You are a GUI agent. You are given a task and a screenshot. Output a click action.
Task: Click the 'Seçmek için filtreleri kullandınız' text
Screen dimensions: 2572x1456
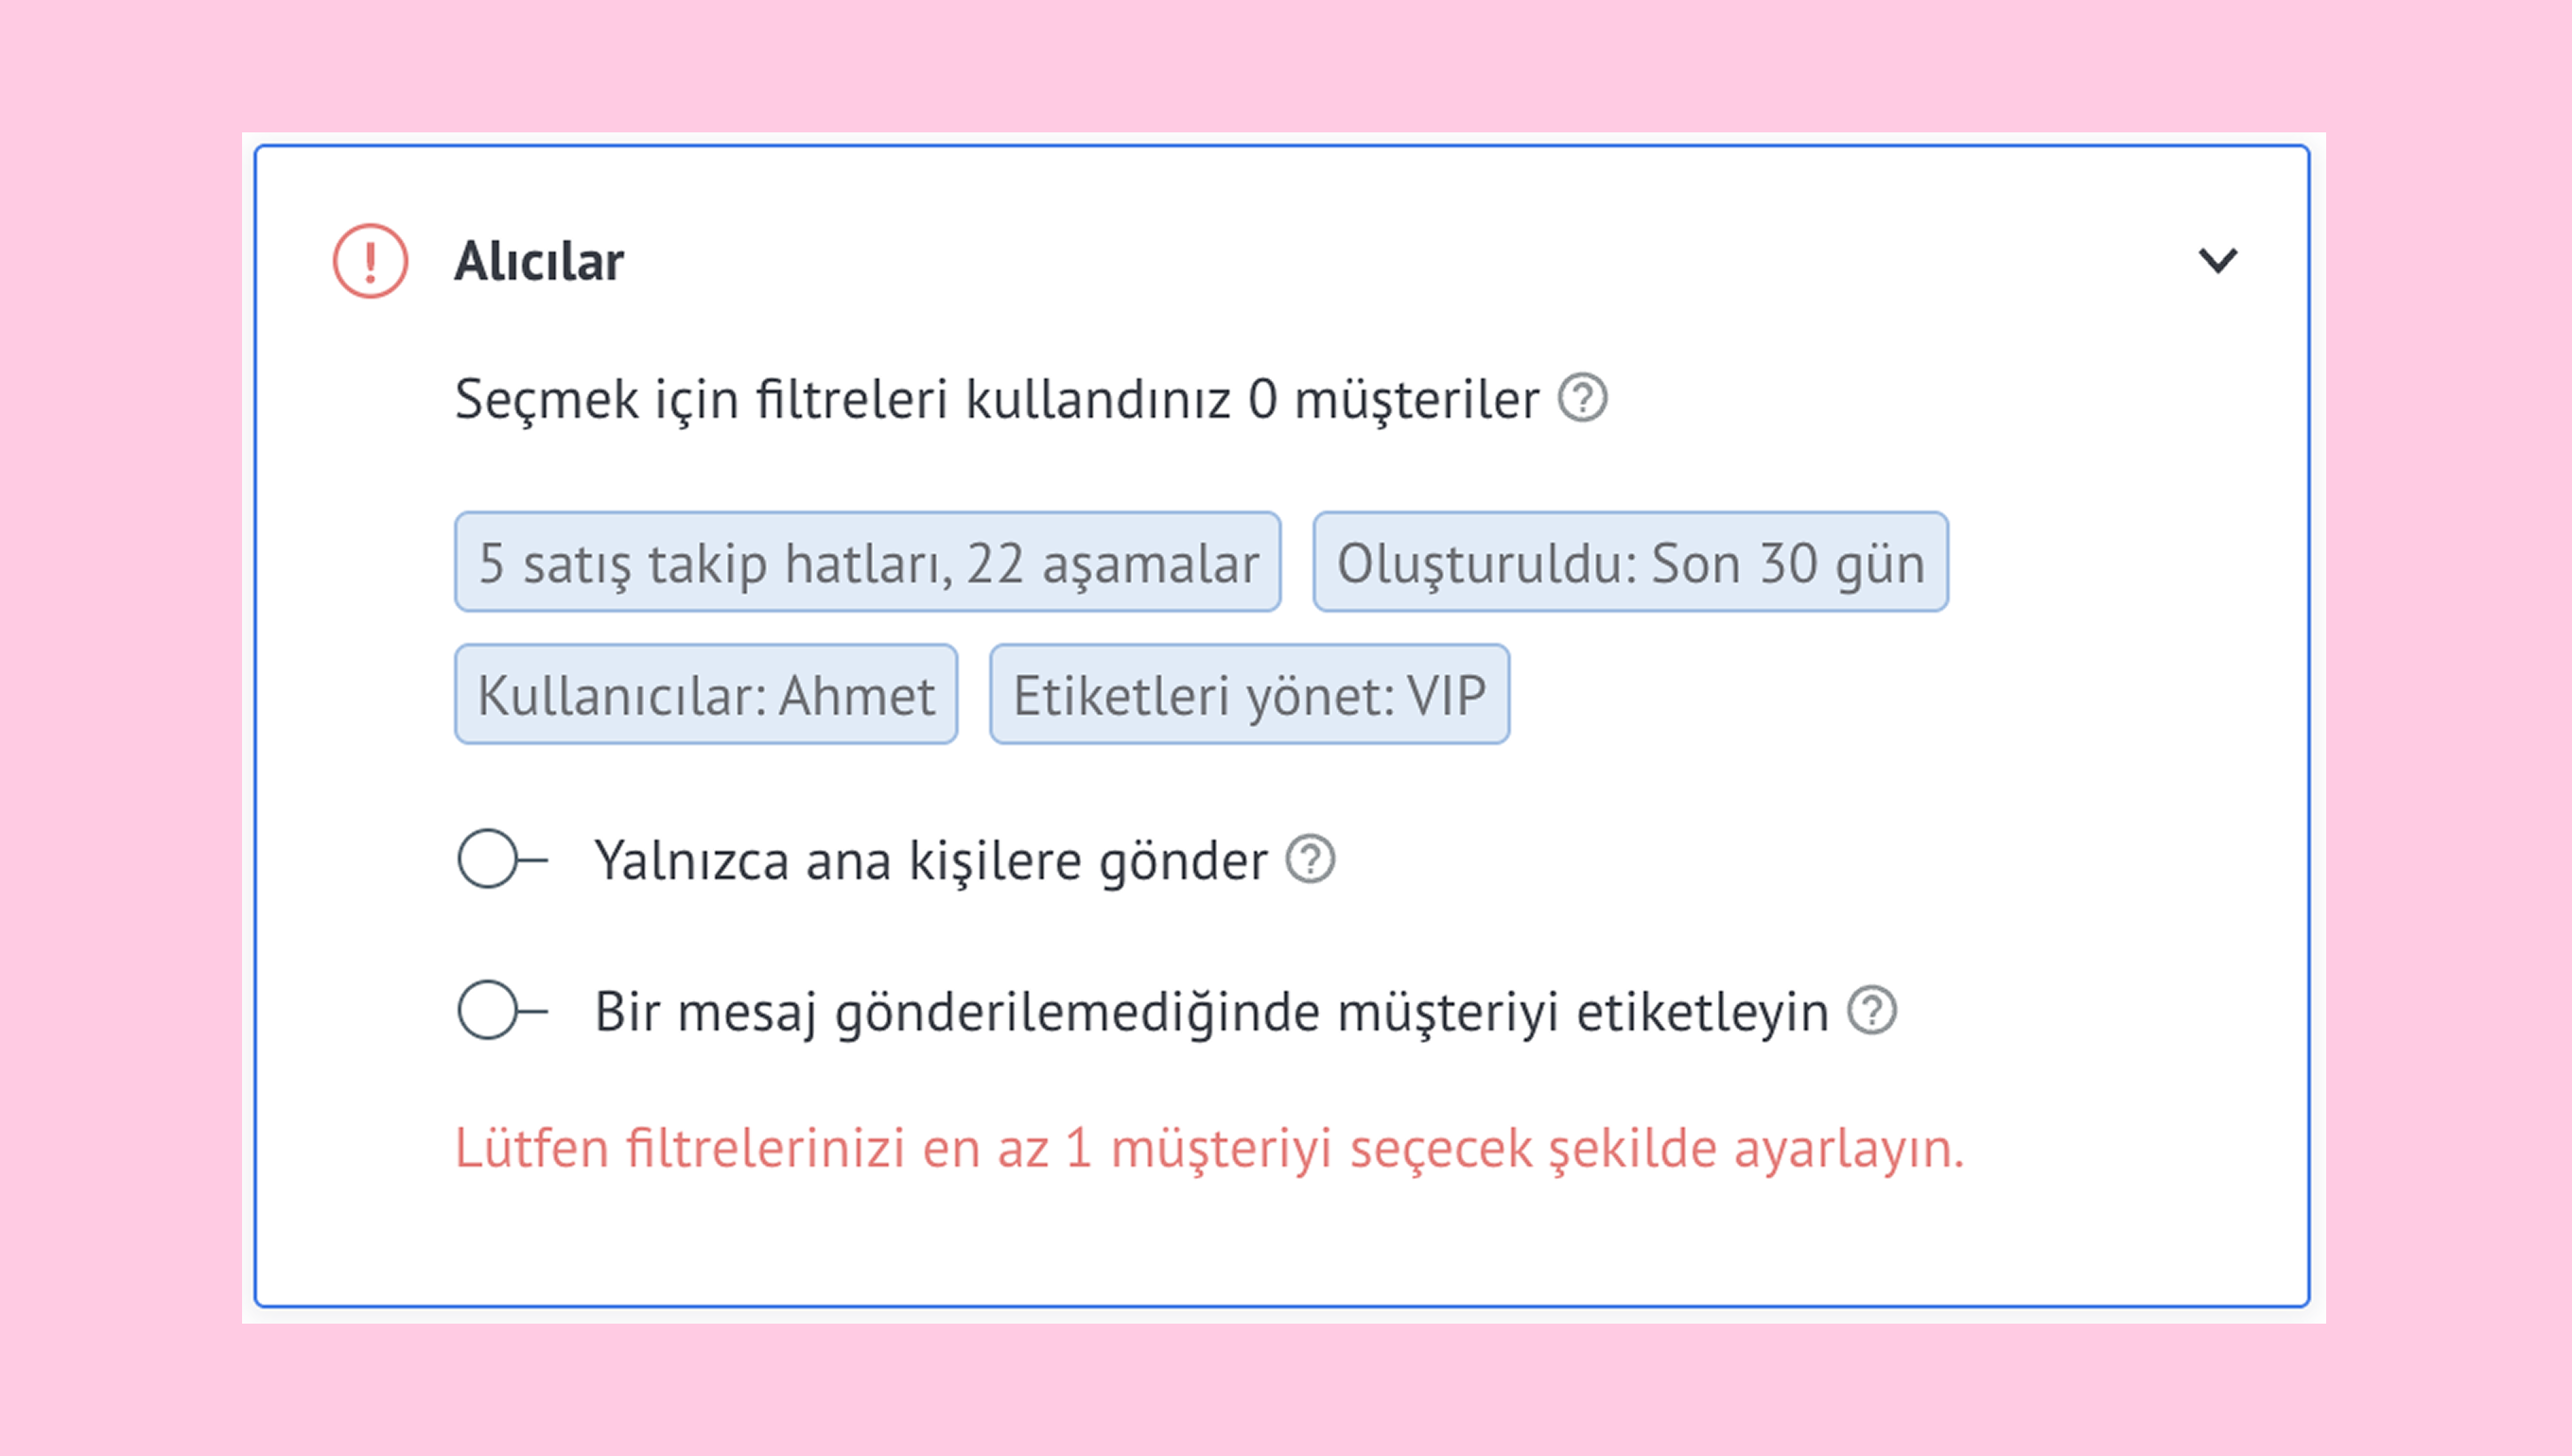[843, 399]
